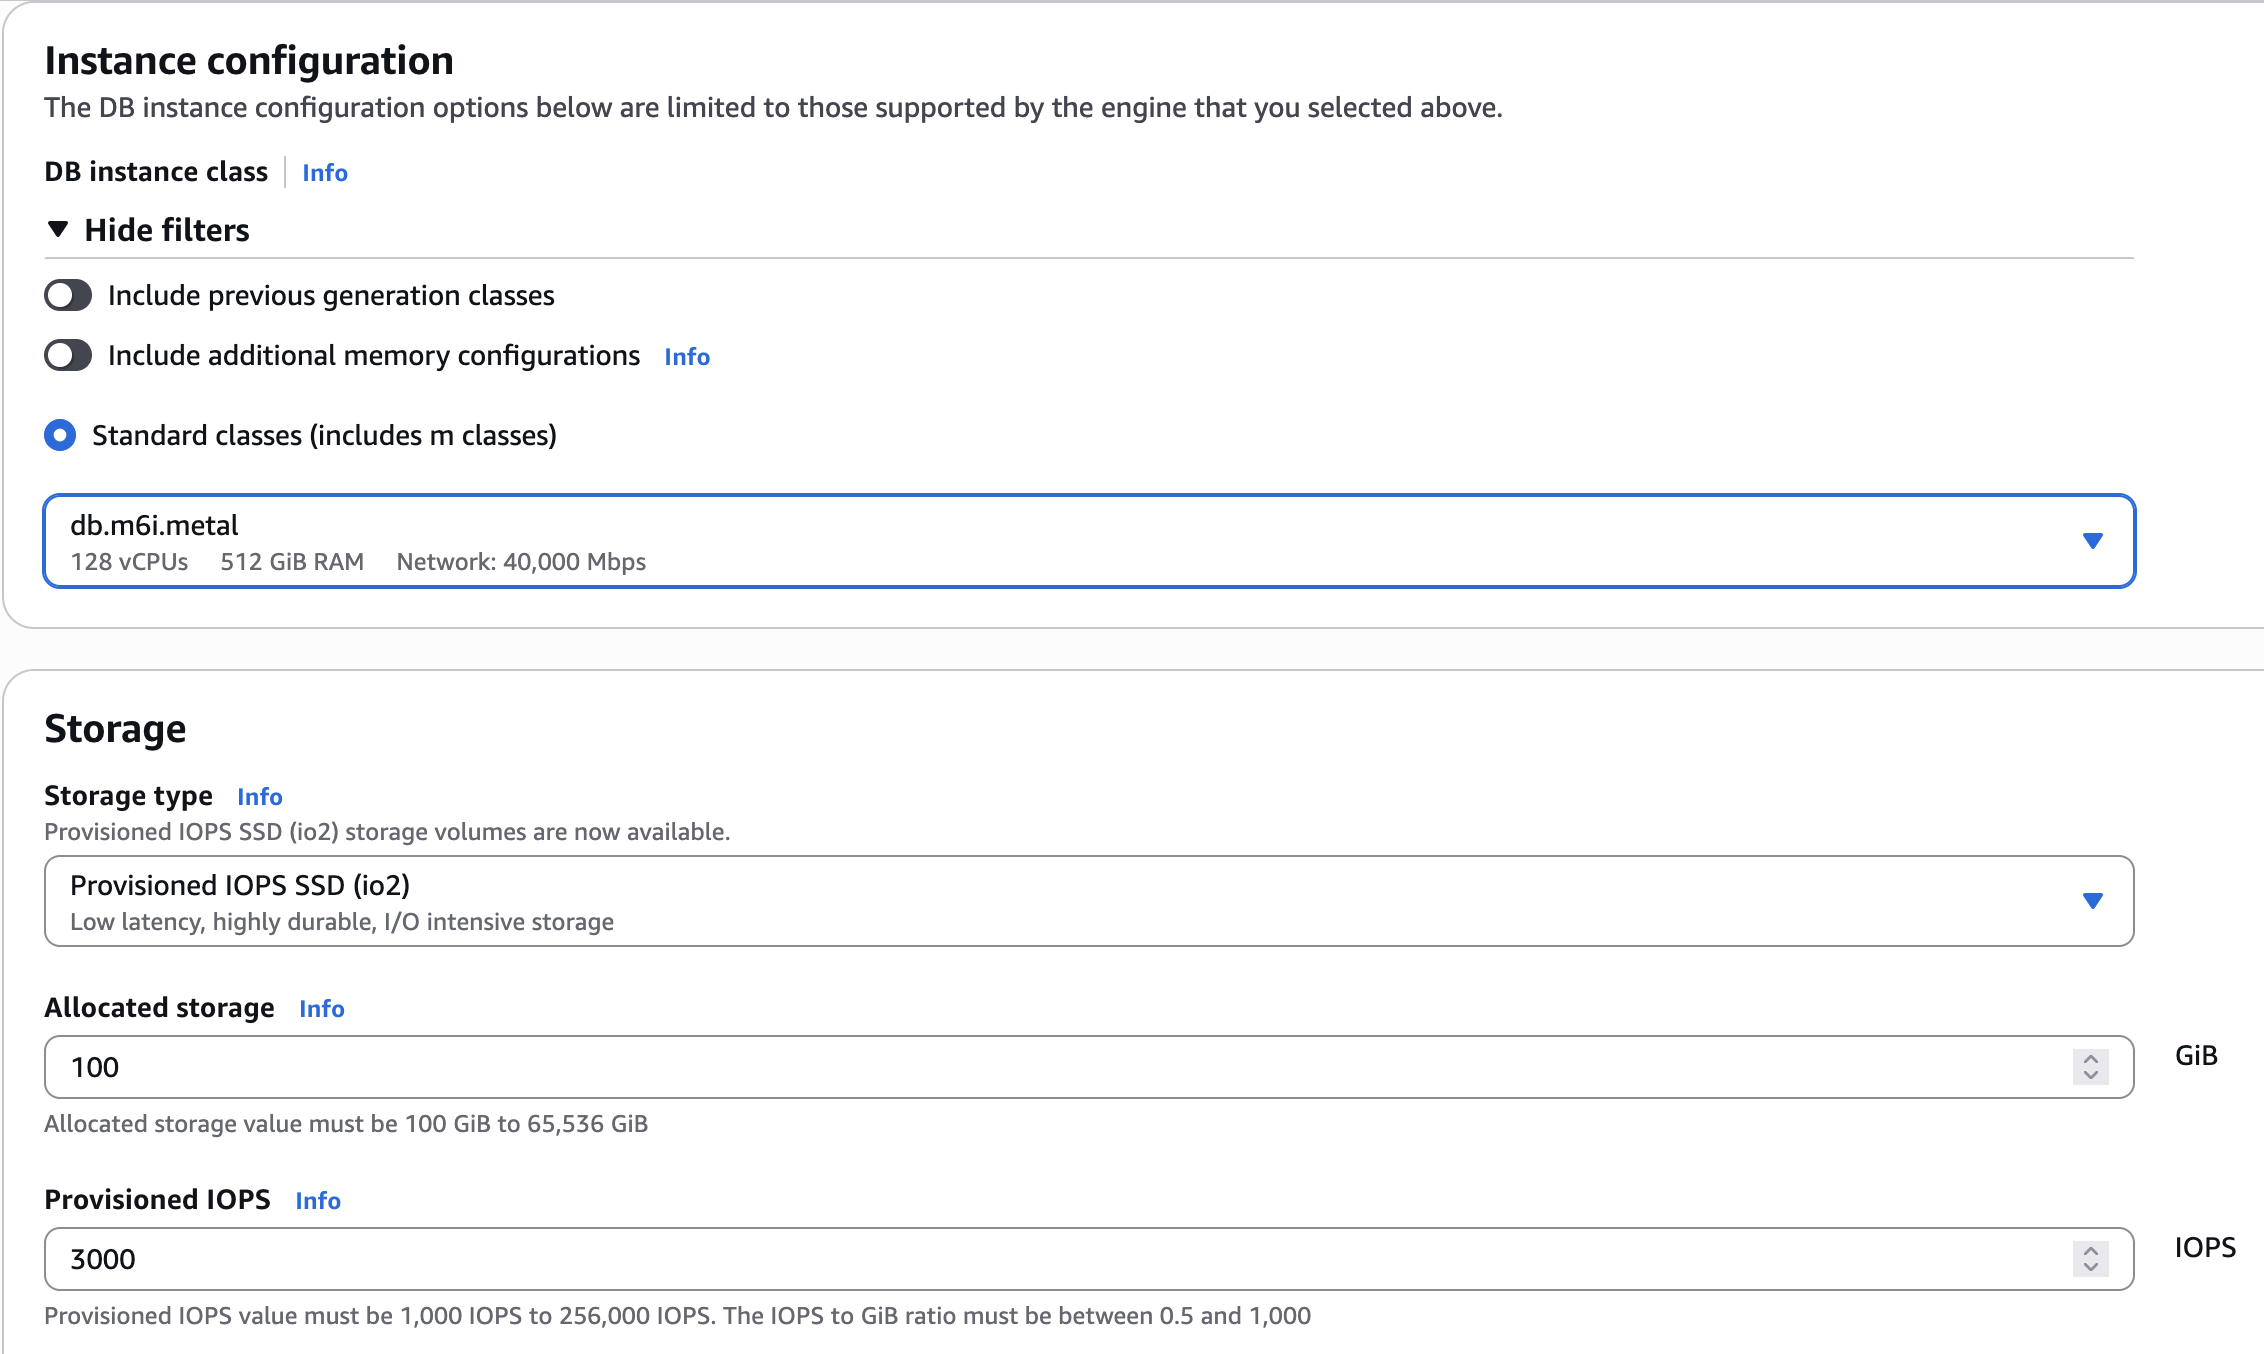
Task: Open Info link next to Allocated storage
Action: (x=322, y=1009)
